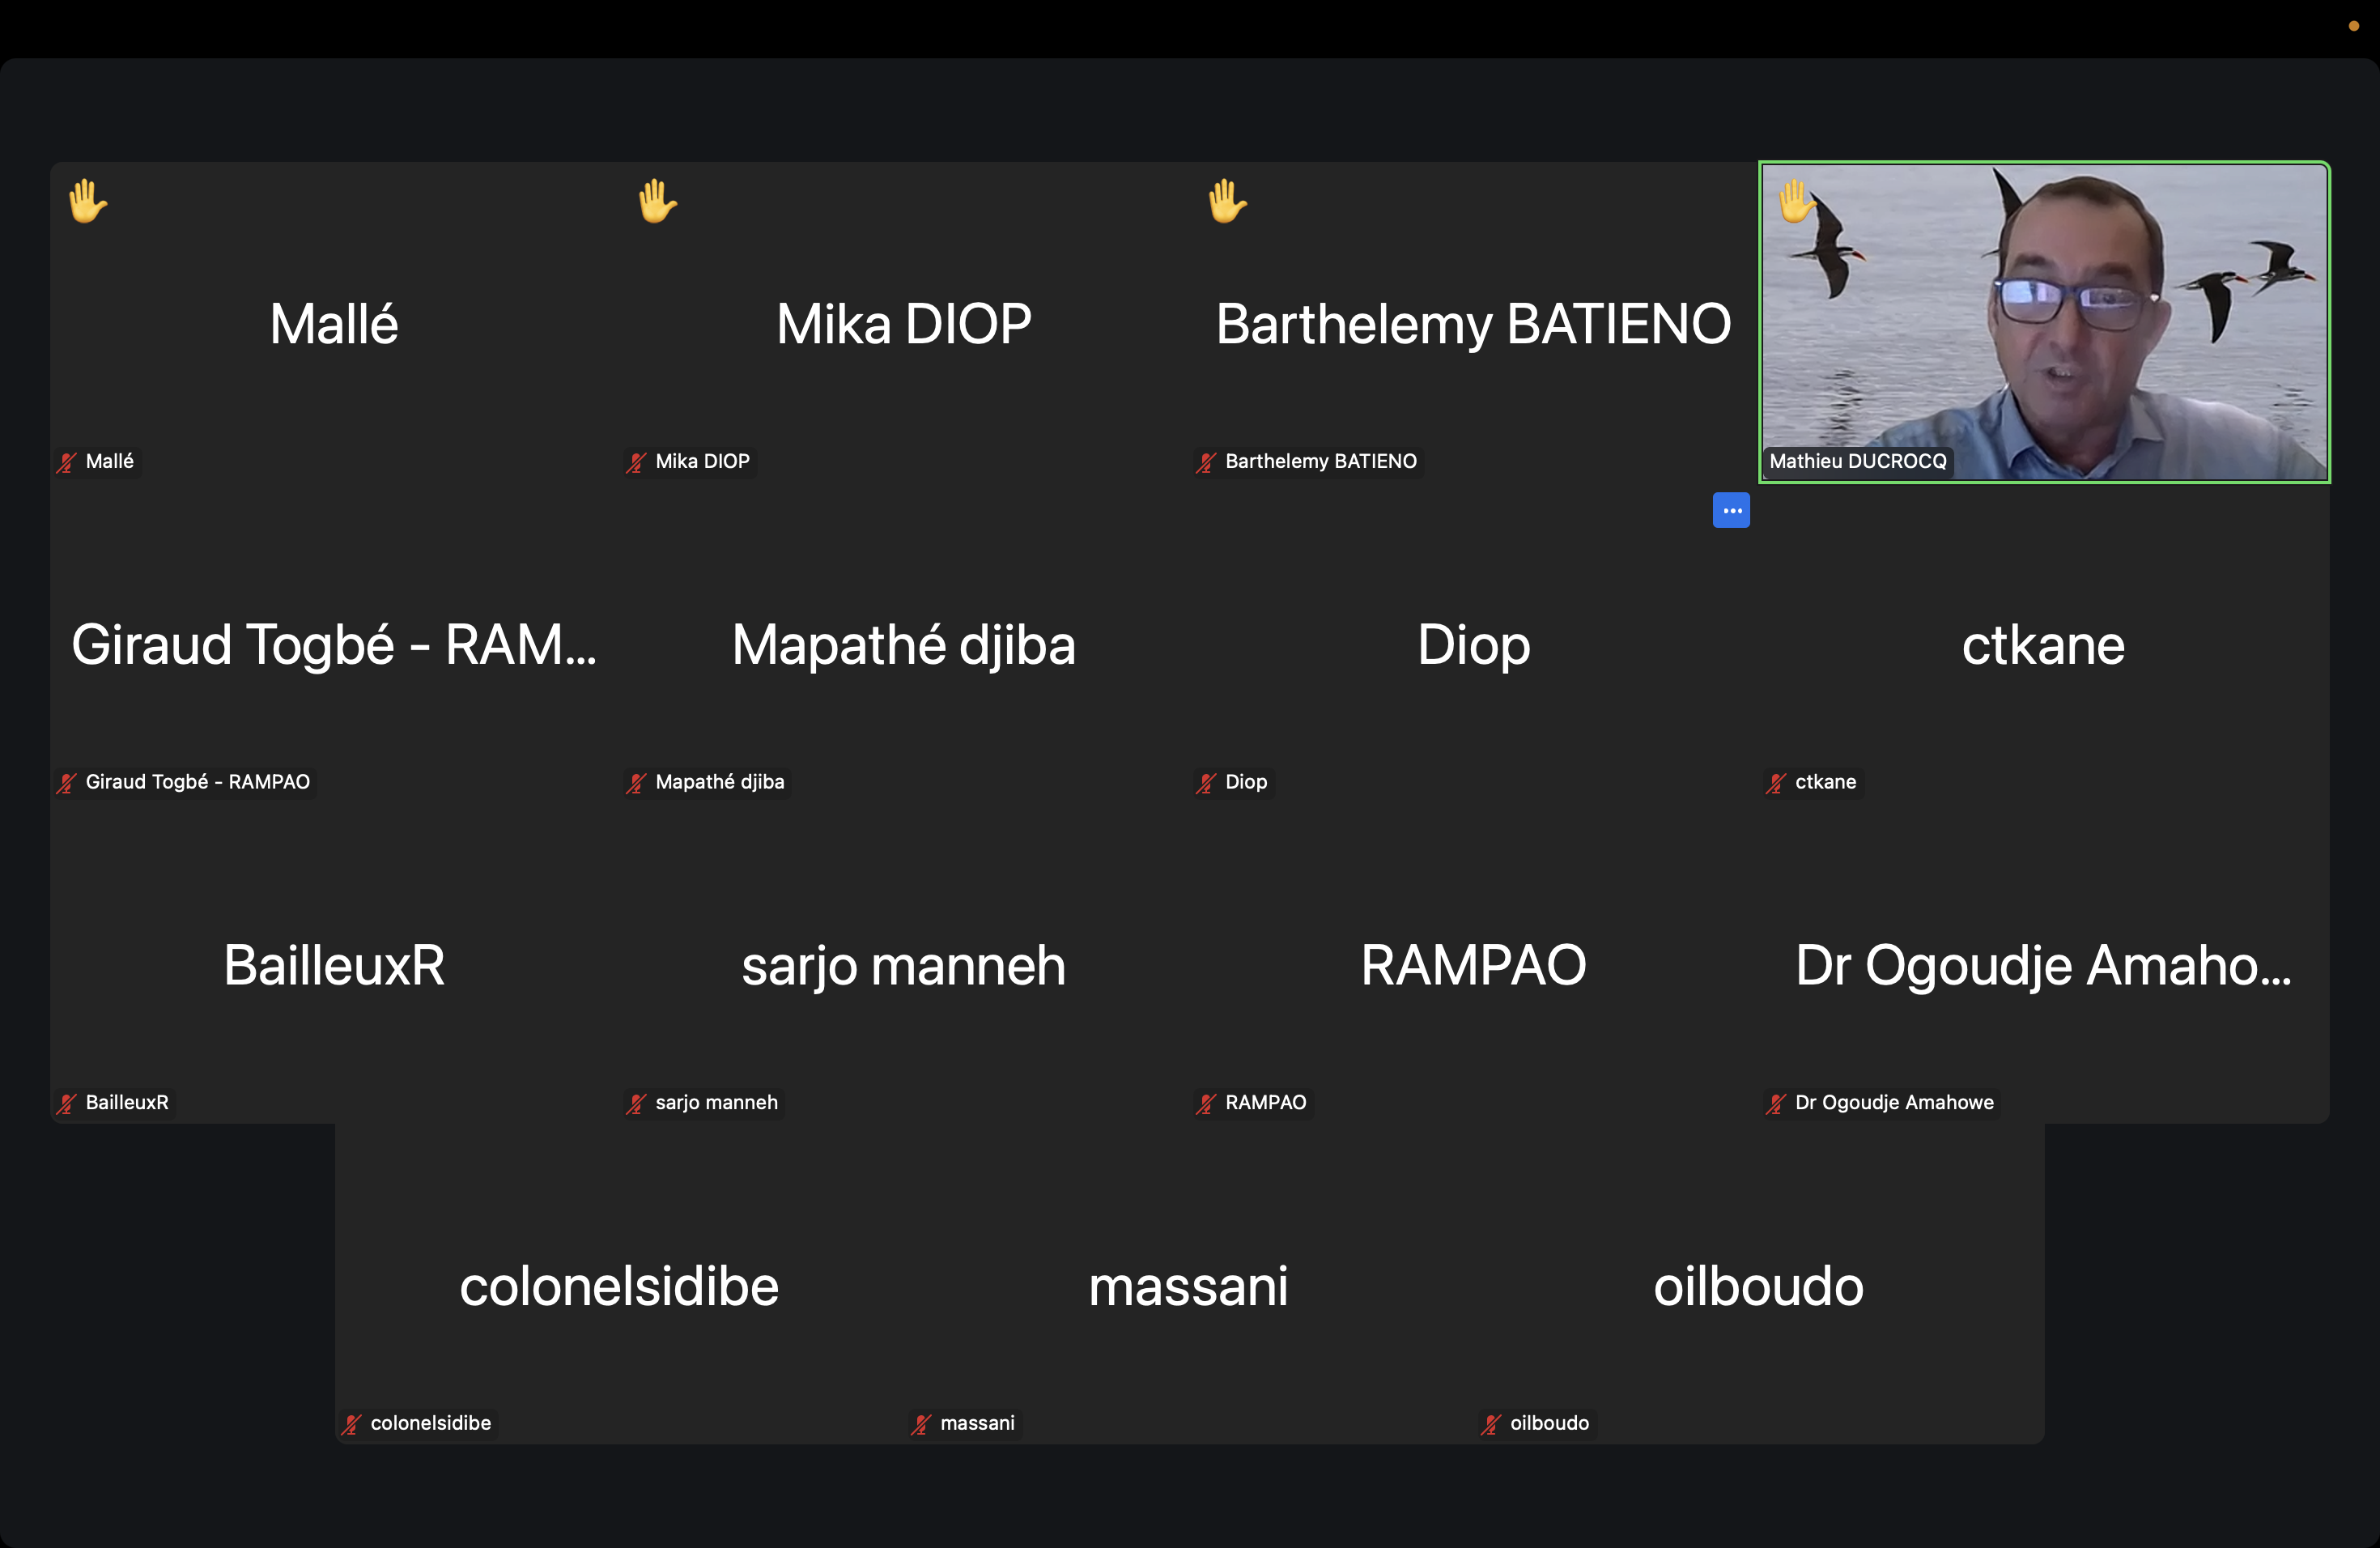Click muted mic icon beside oilboudo label
The width and height of the screenshot is (2380, 1548).
tap(1491, 1424)
